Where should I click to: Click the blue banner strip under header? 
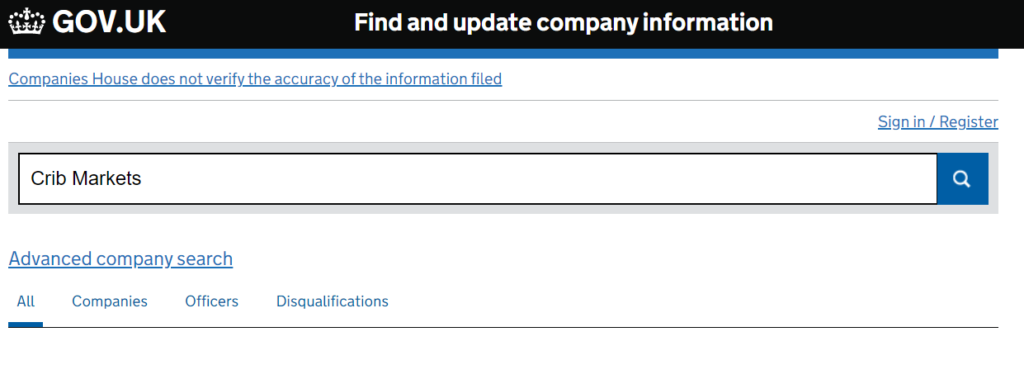click(x=503, y=54)
